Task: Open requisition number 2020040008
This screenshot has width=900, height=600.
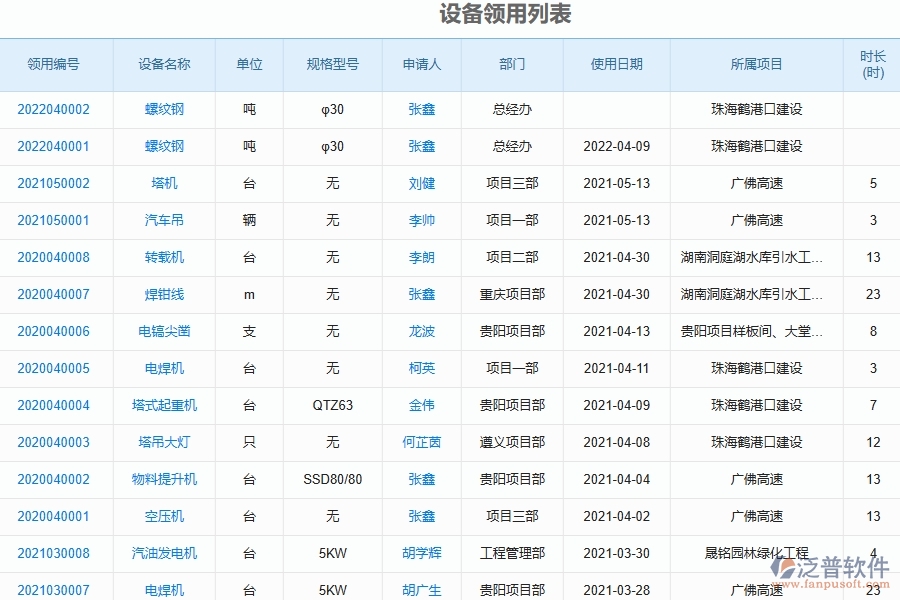Action: [55, 257]
